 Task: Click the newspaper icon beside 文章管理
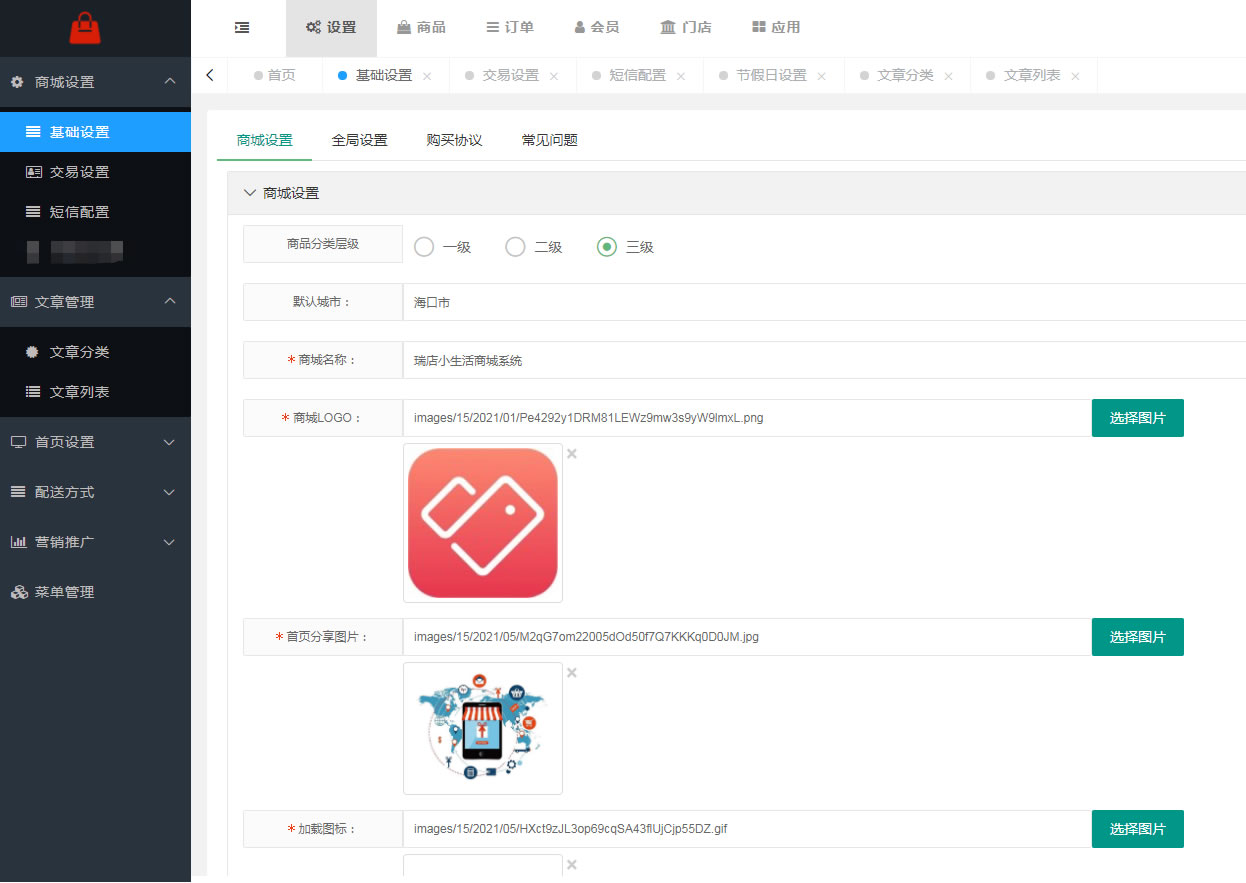[18, 302]
